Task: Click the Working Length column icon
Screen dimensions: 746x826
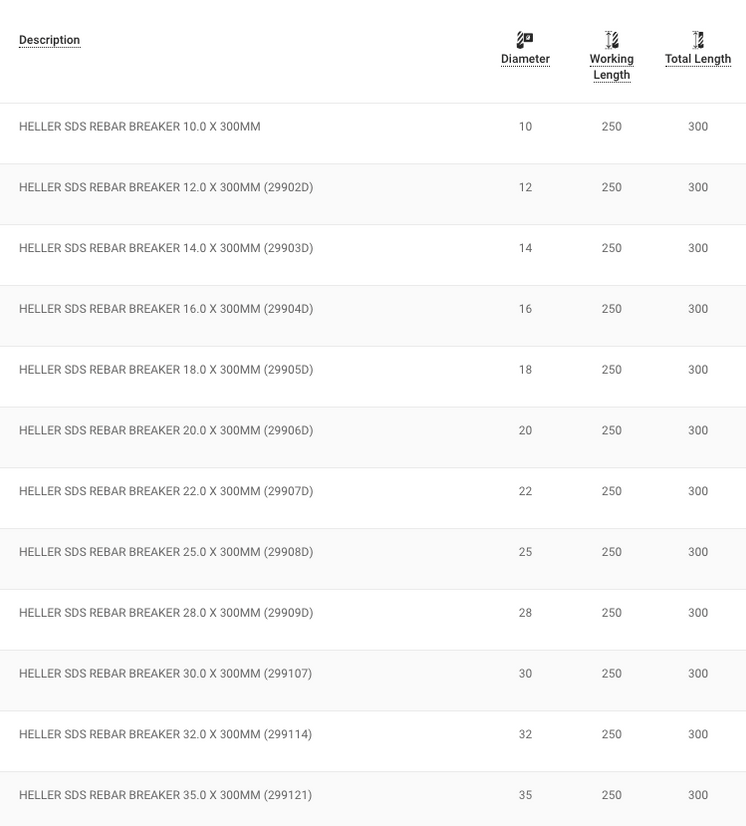Action: (x=611, y=40)
